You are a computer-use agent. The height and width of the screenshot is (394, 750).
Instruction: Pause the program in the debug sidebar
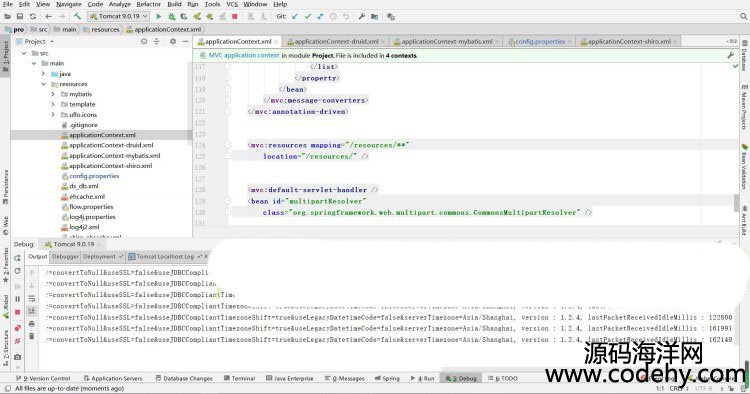coord(18,299)
